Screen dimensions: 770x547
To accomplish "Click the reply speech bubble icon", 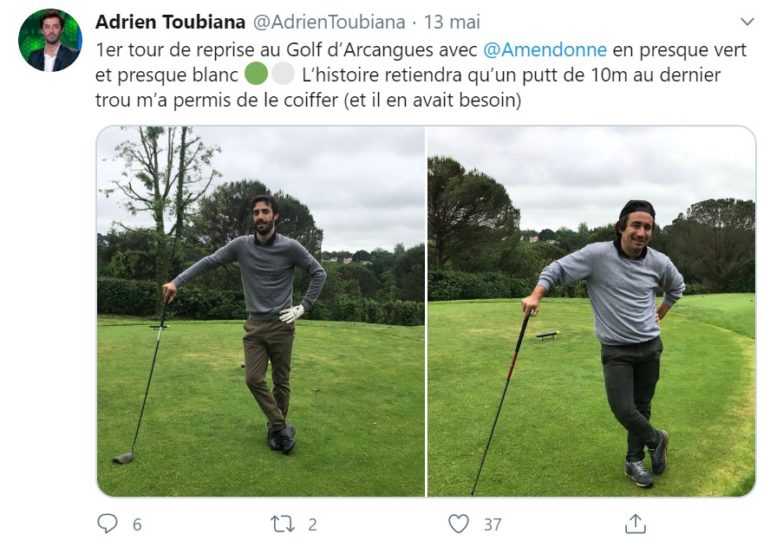I will pyautogui.click(x=107, y=523).
